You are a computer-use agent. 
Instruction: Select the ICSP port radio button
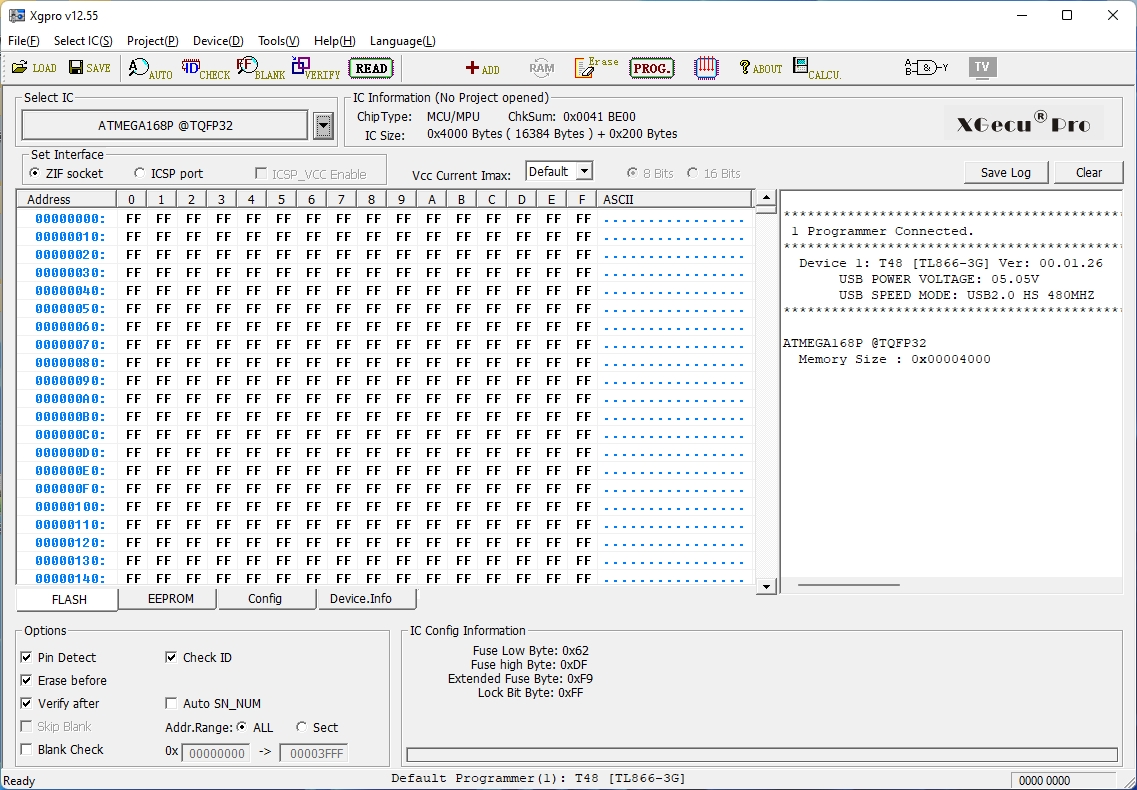(x=140, y=174)
